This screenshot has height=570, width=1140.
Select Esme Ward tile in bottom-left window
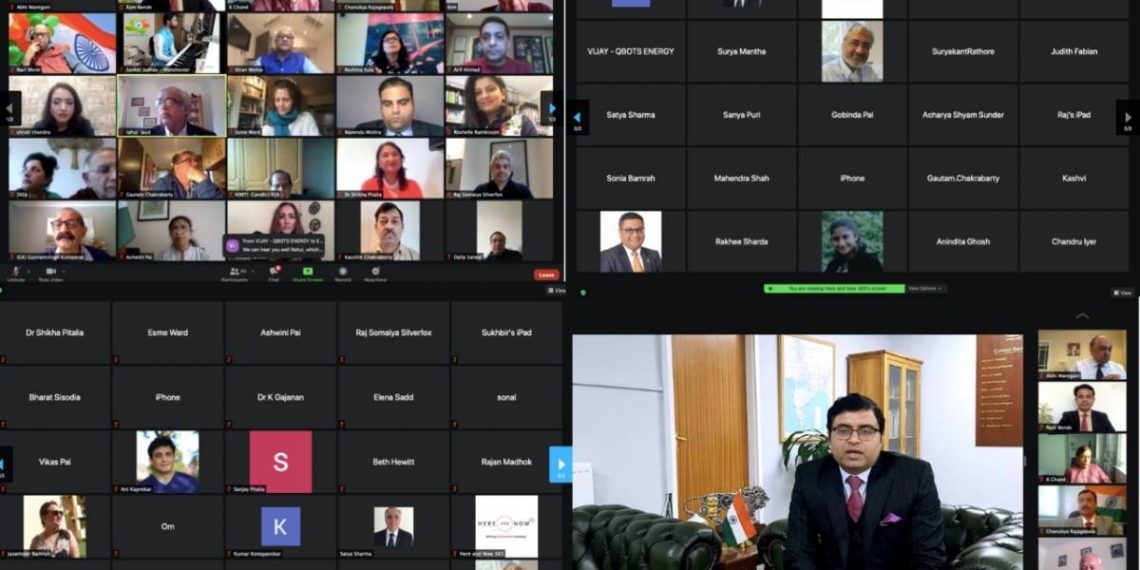coord(168,333)
